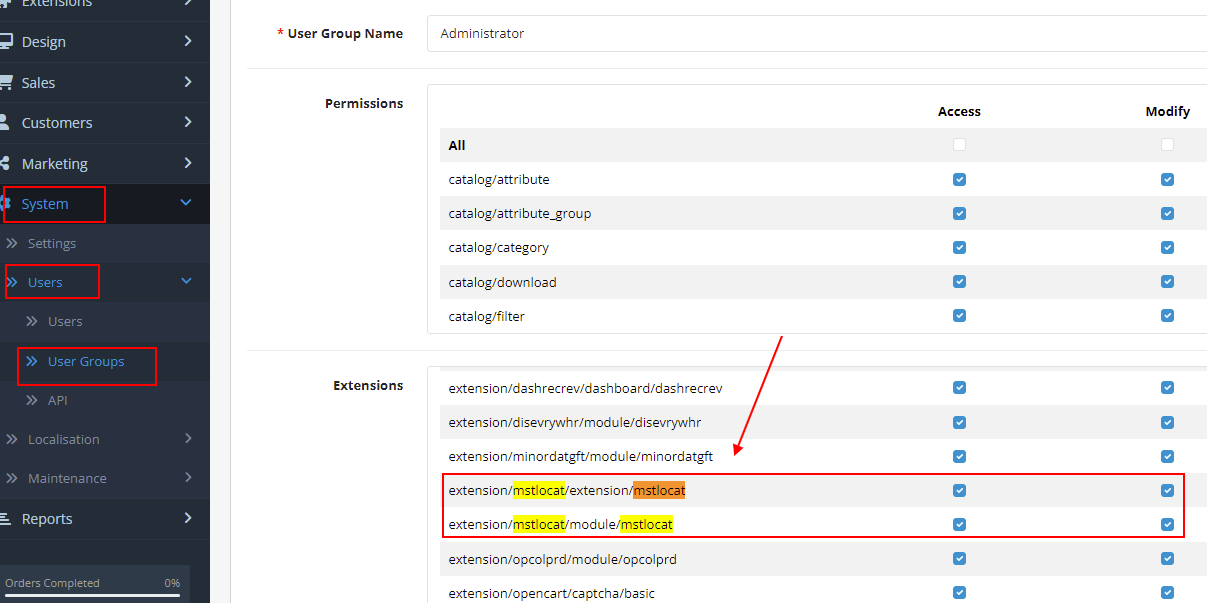Click the Design monitor icon in sidebar
1207x603 pixels.
(x=5, y=42)
